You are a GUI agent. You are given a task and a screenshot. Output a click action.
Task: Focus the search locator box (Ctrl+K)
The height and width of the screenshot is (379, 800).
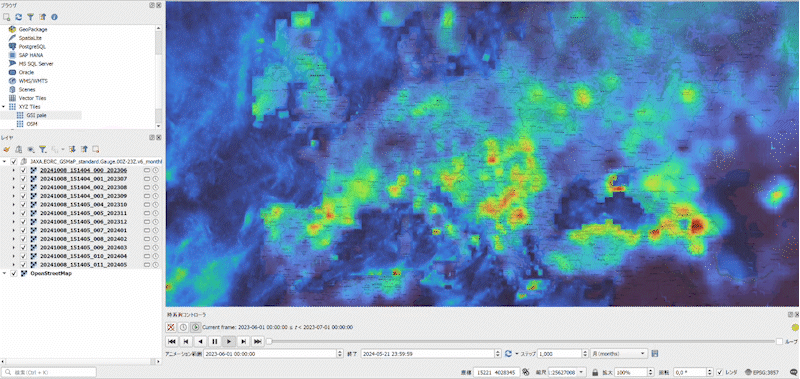pos(49,372)
